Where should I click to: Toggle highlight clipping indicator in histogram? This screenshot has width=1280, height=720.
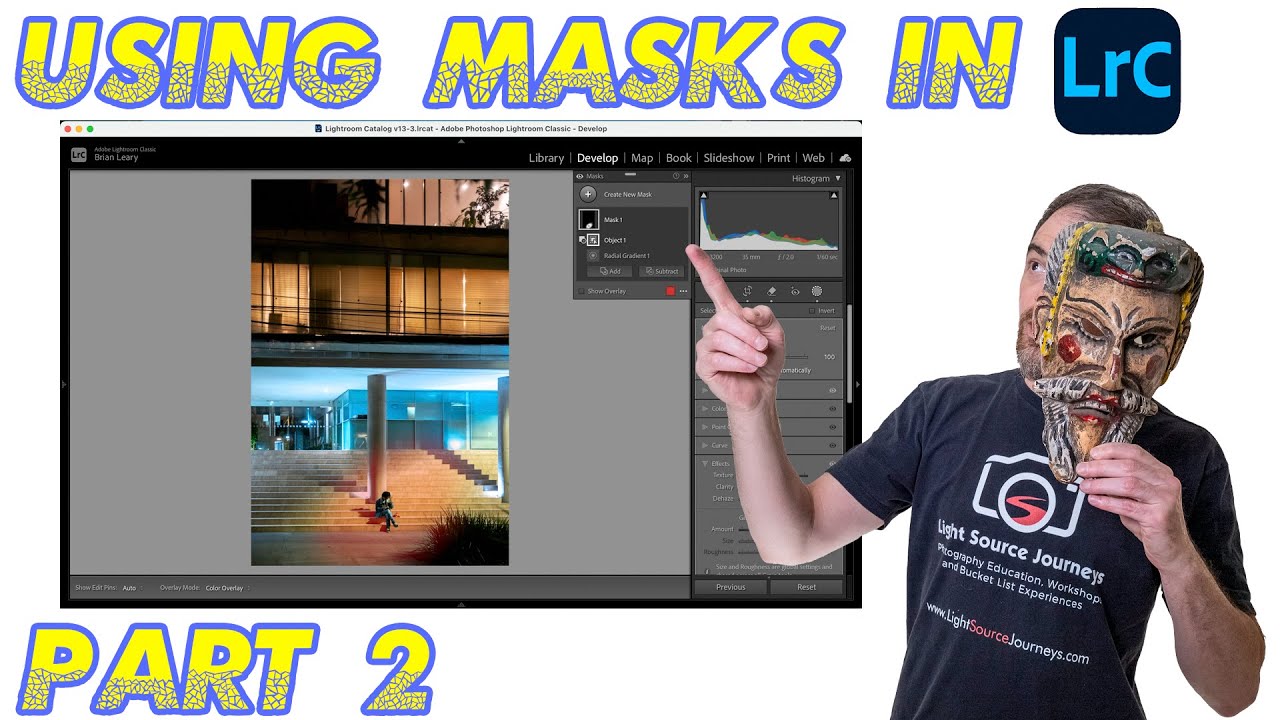pos(834,196)
